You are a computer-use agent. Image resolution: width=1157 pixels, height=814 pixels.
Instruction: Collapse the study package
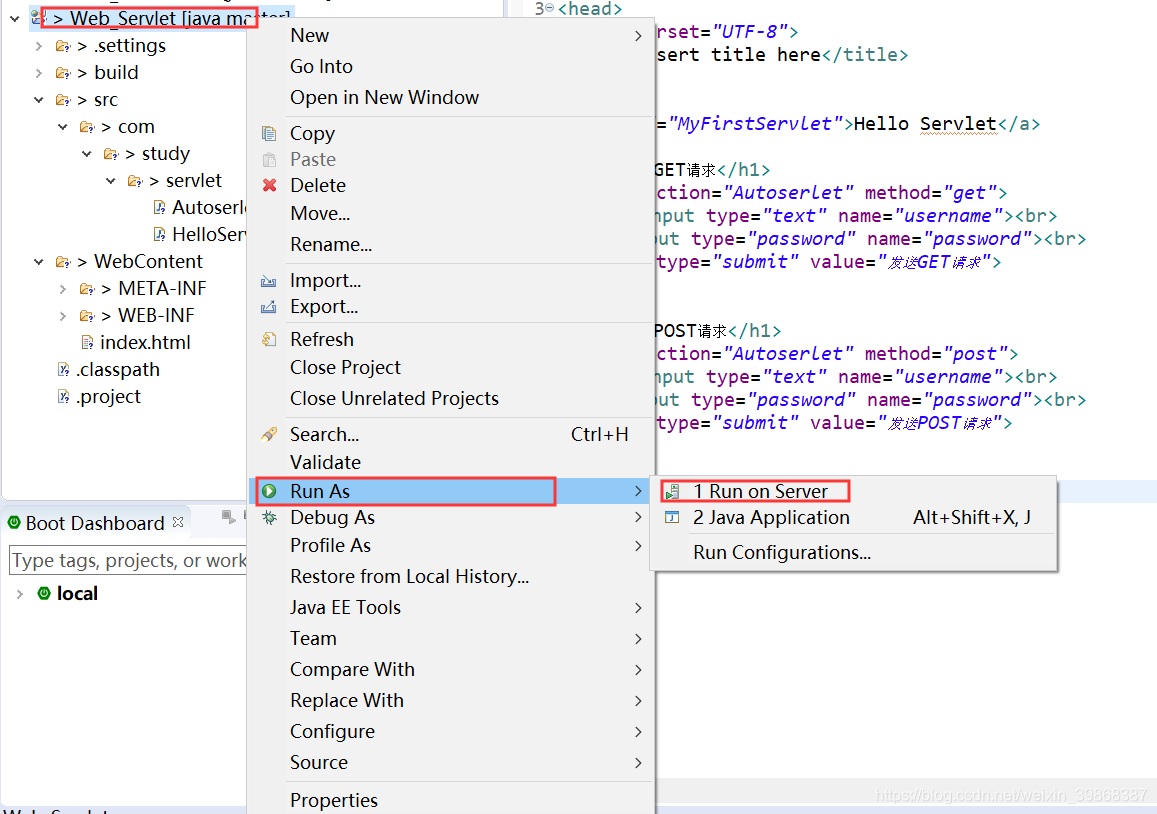coord(87,154)
